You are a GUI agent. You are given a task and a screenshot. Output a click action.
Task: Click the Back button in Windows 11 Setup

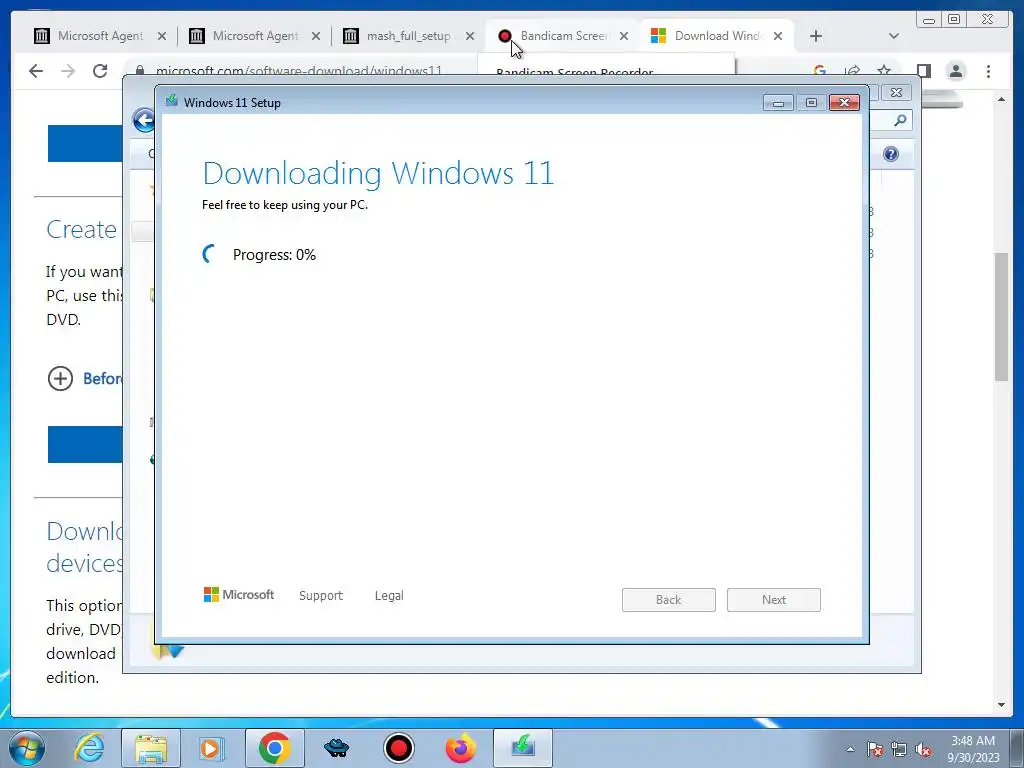point(669,600)
